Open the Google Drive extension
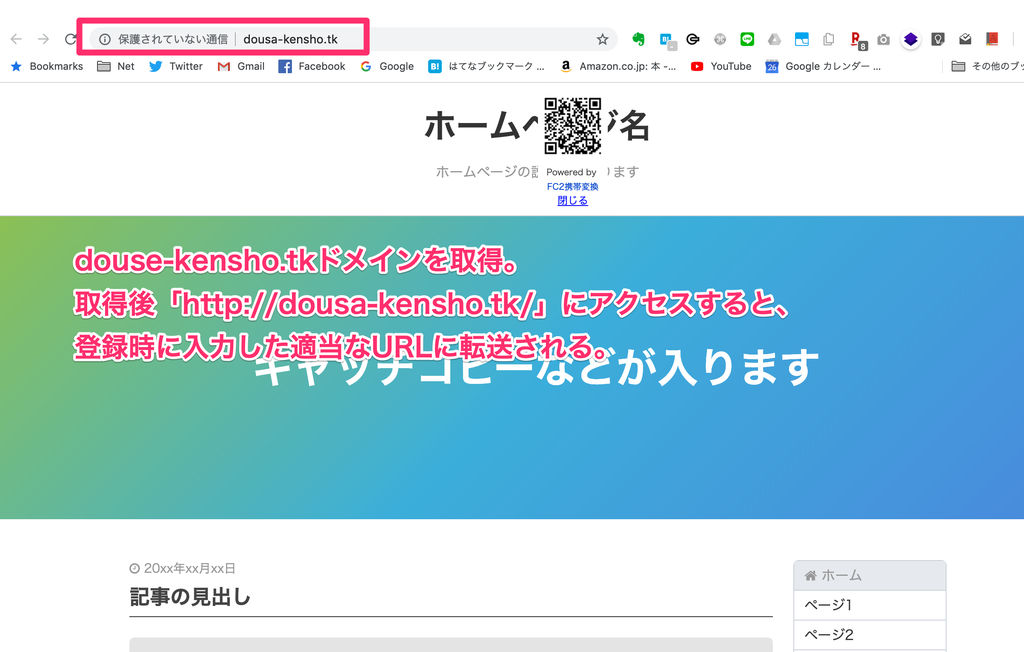 click(774, 37)
